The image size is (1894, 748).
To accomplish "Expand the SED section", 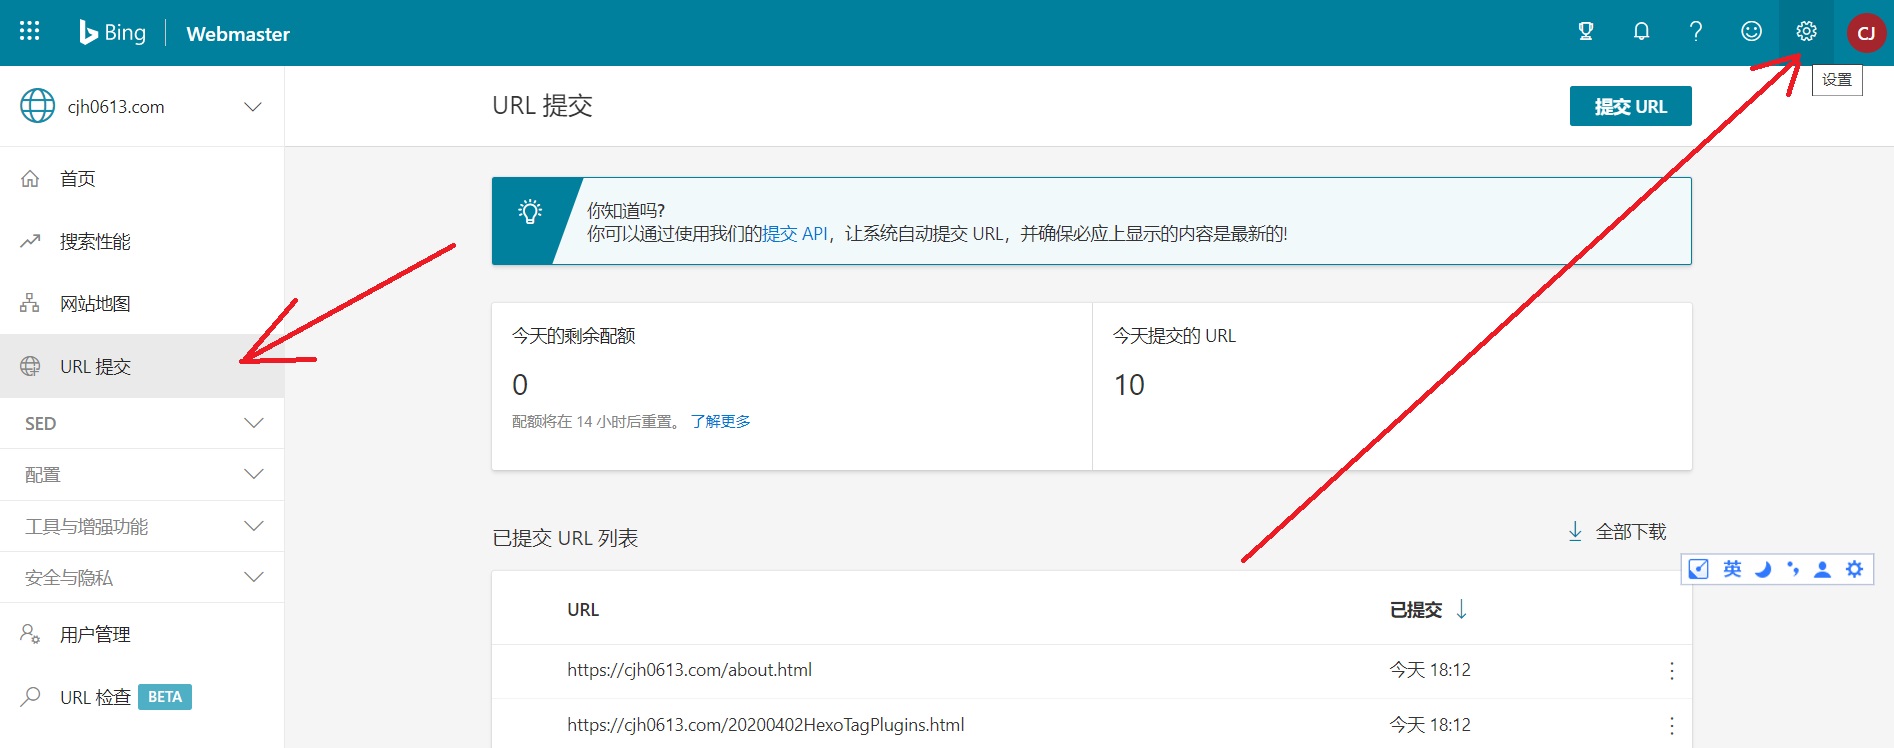I will 142,423.
